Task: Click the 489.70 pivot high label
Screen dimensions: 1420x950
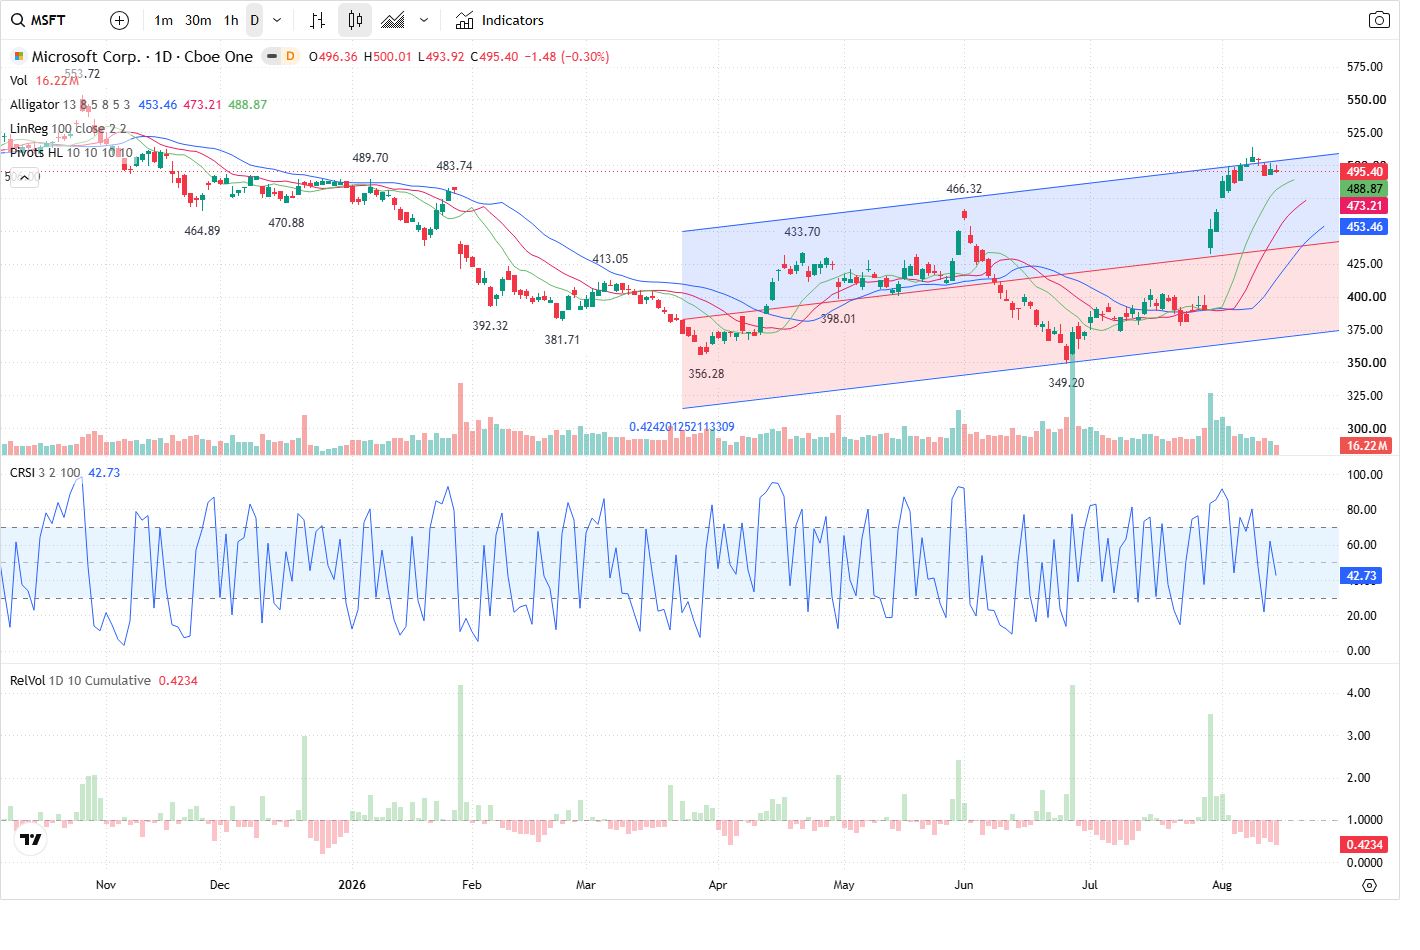Action: pos(370,158)
